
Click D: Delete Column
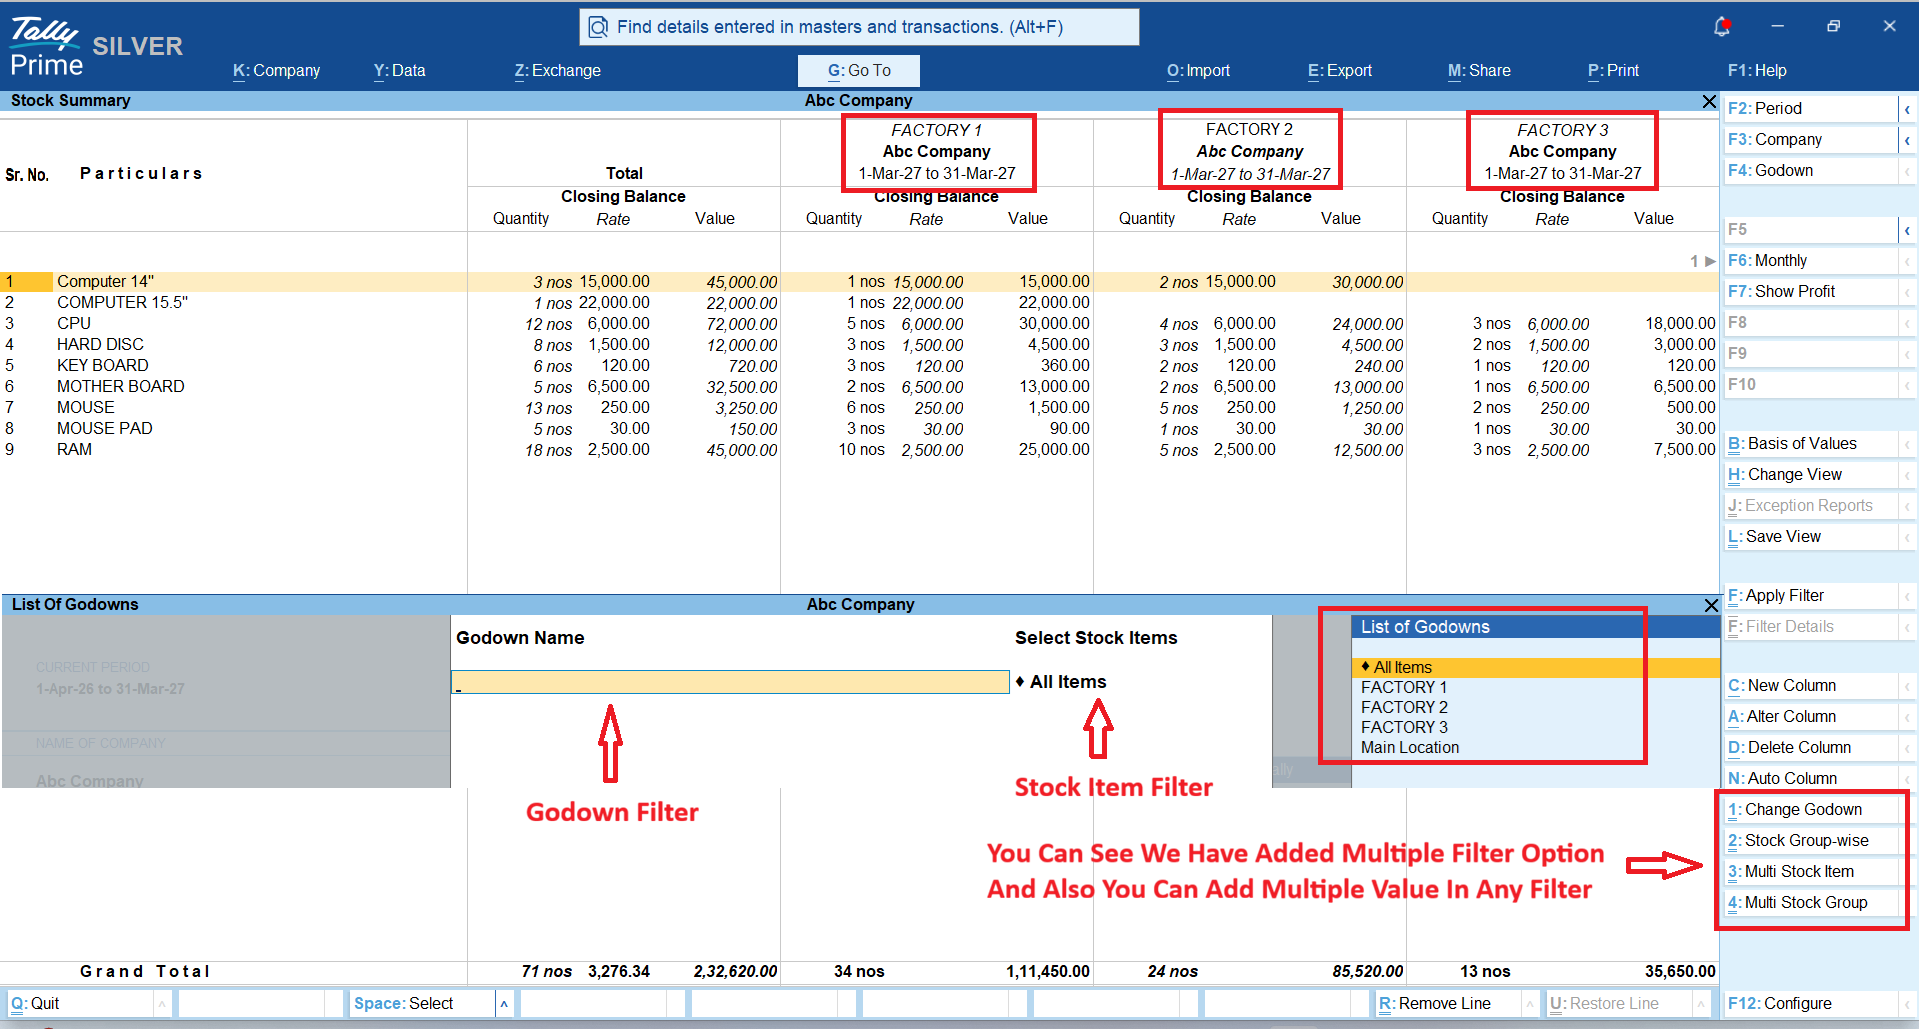pyautogui.click(x=1810, y=748)
